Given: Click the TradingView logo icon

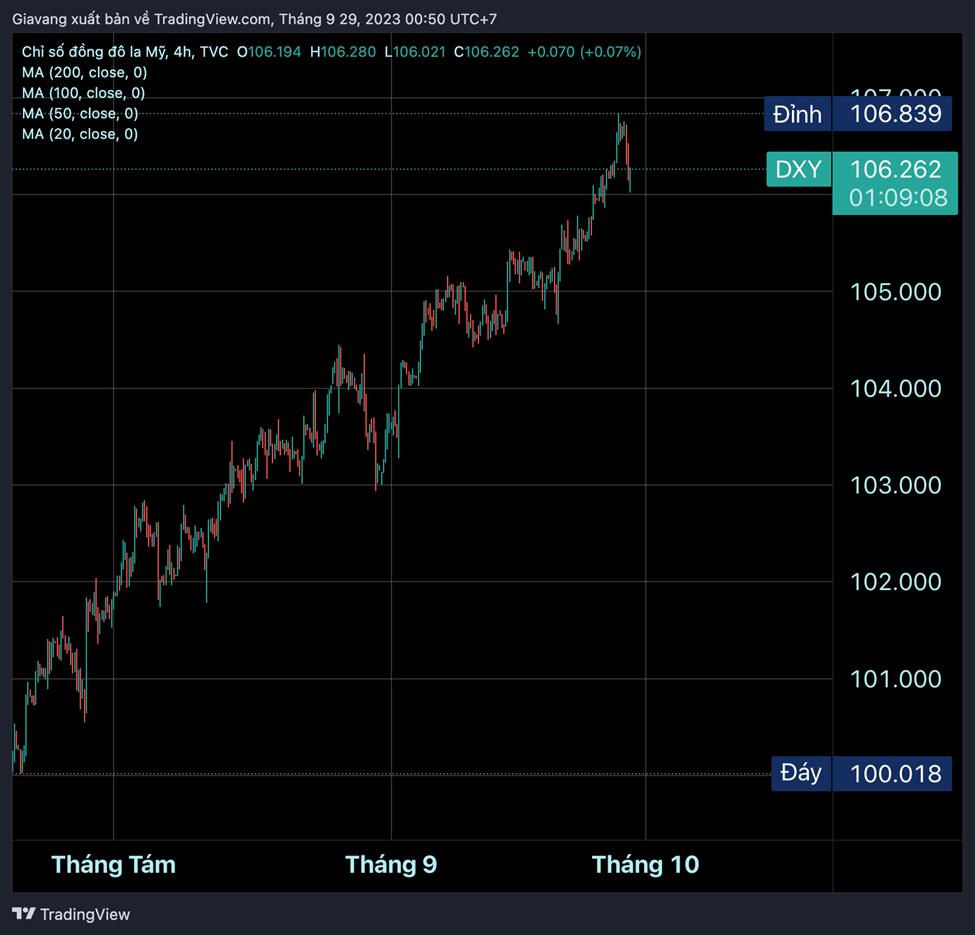Looking at the screenshot, I should pos(23,913).
